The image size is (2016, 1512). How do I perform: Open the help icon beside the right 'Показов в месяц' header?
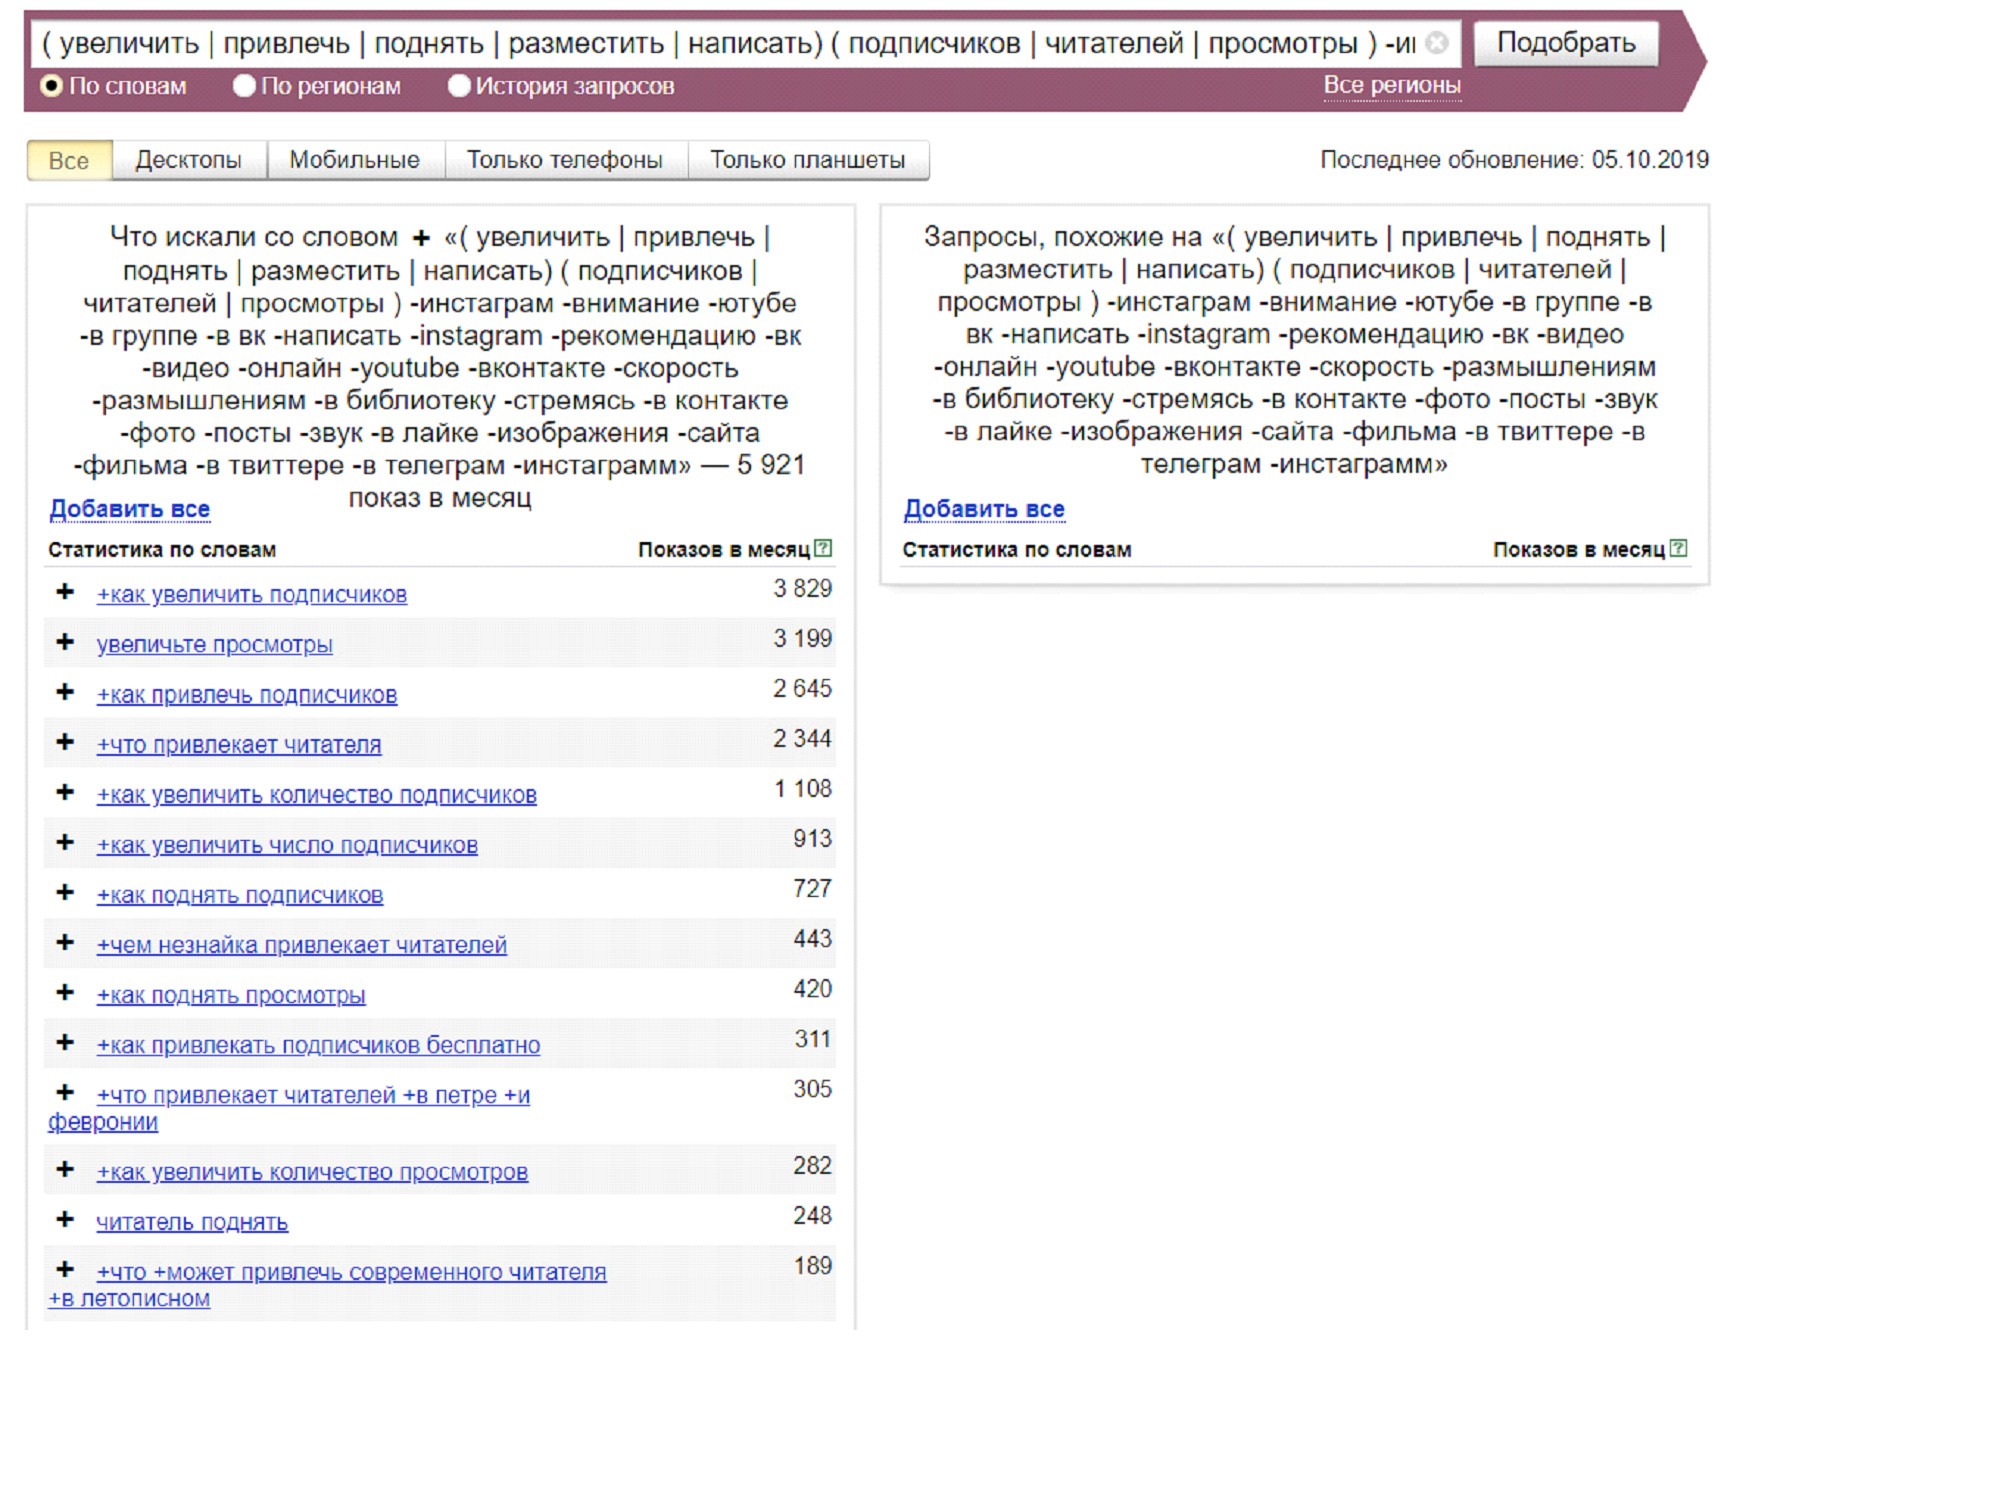1678,548
